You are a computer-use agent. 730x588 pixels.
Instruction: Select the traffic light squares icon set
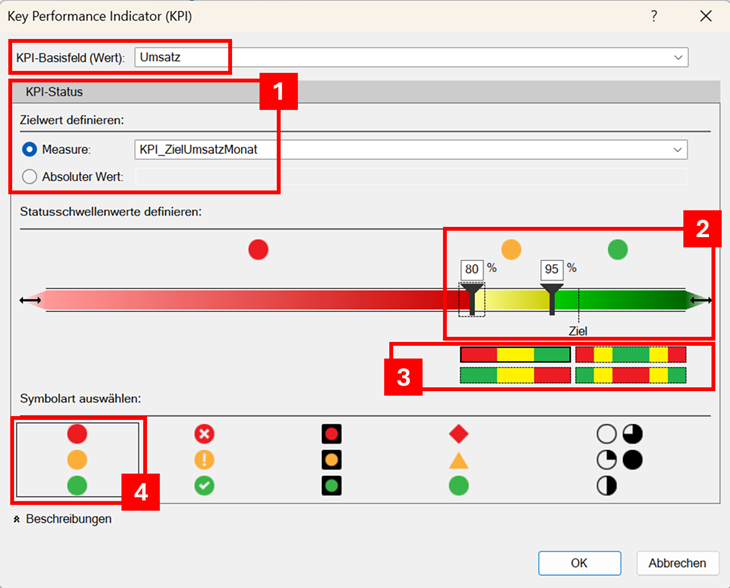331,460
